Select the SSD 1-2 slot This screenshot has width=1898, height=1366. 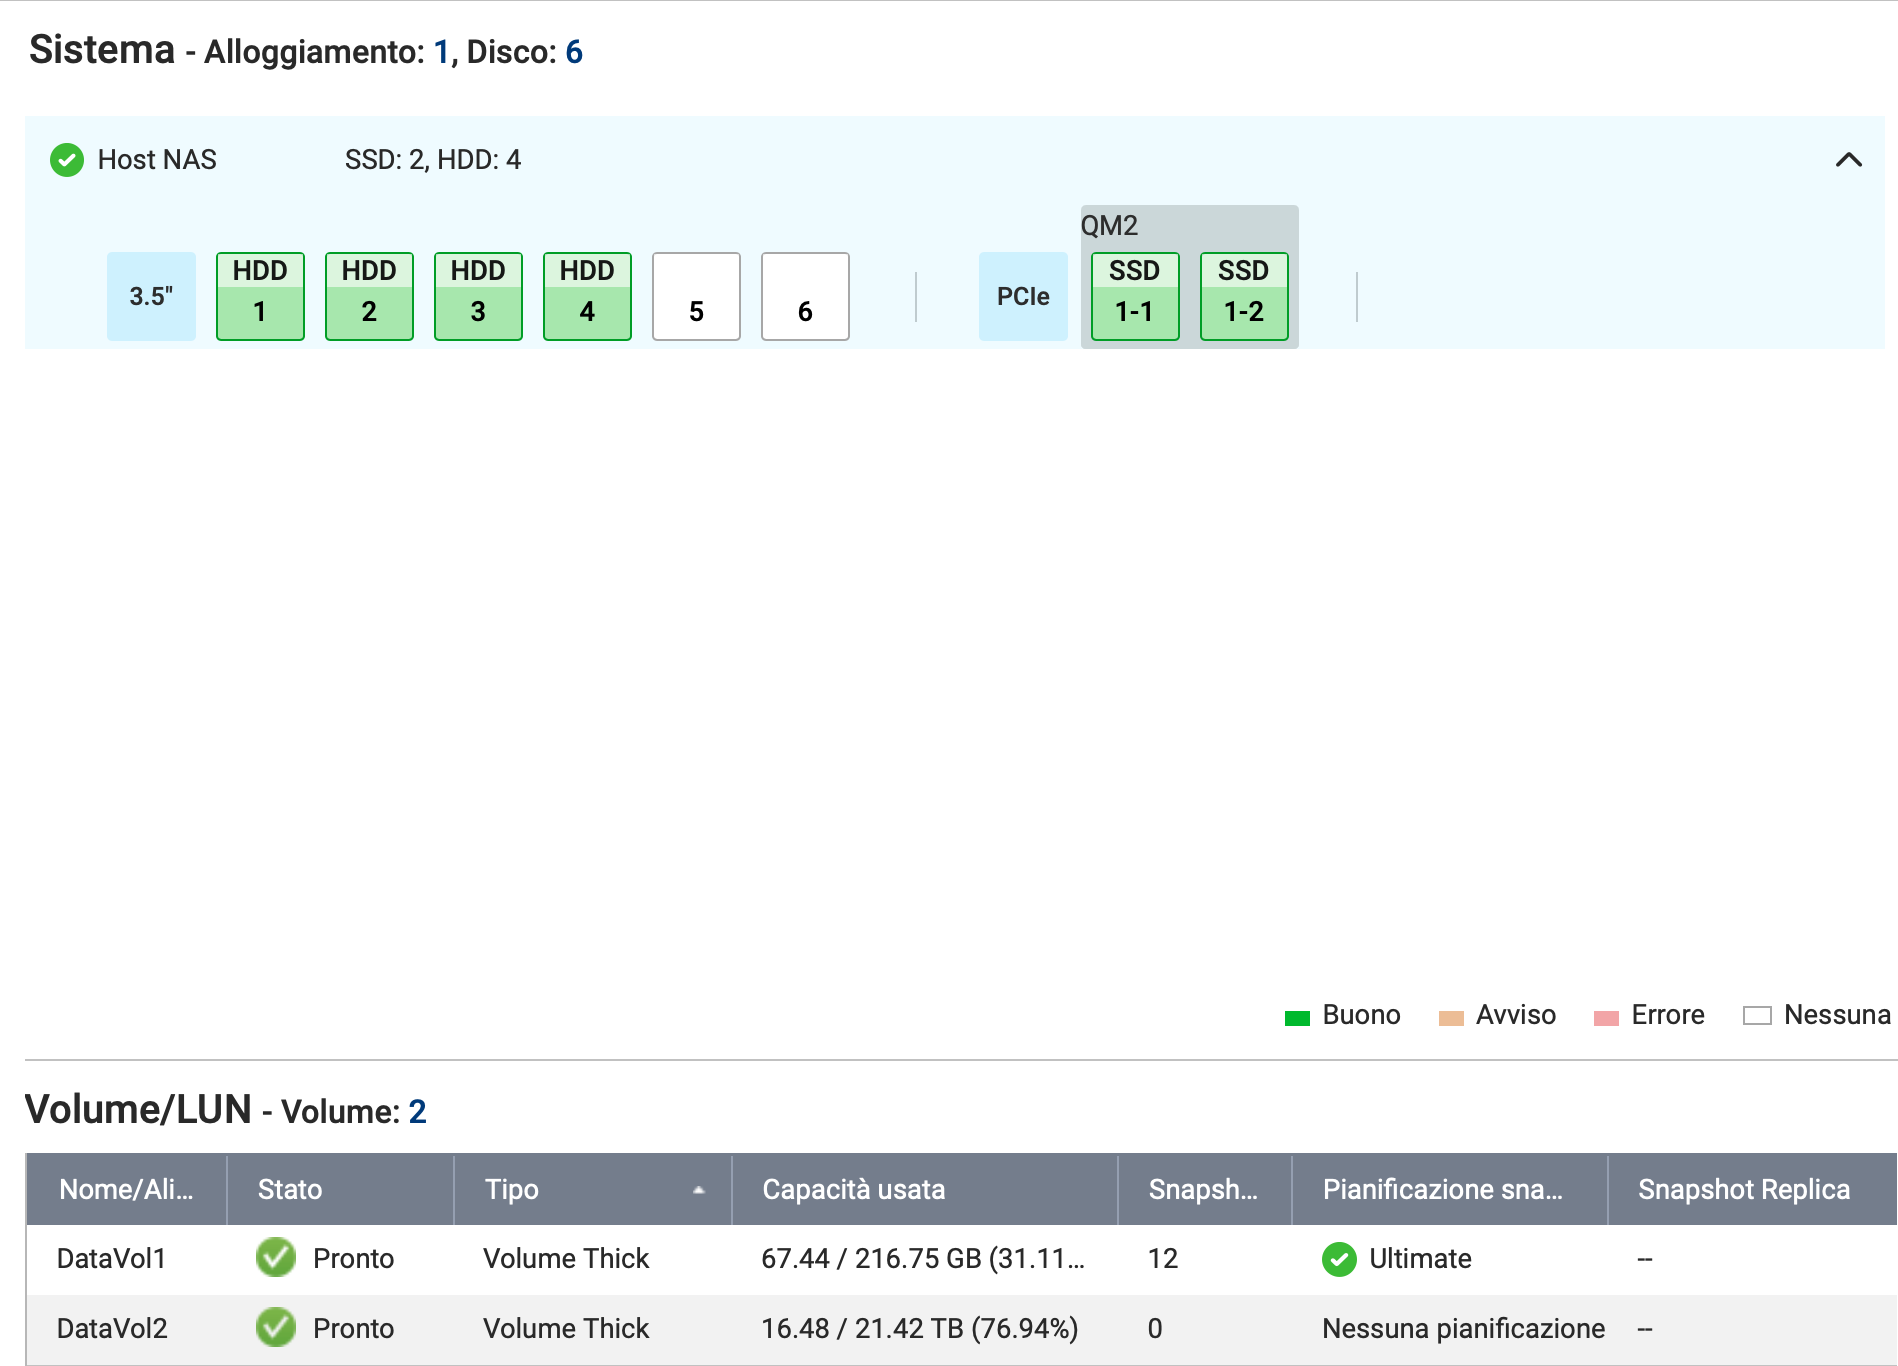tap(1244, 296)
